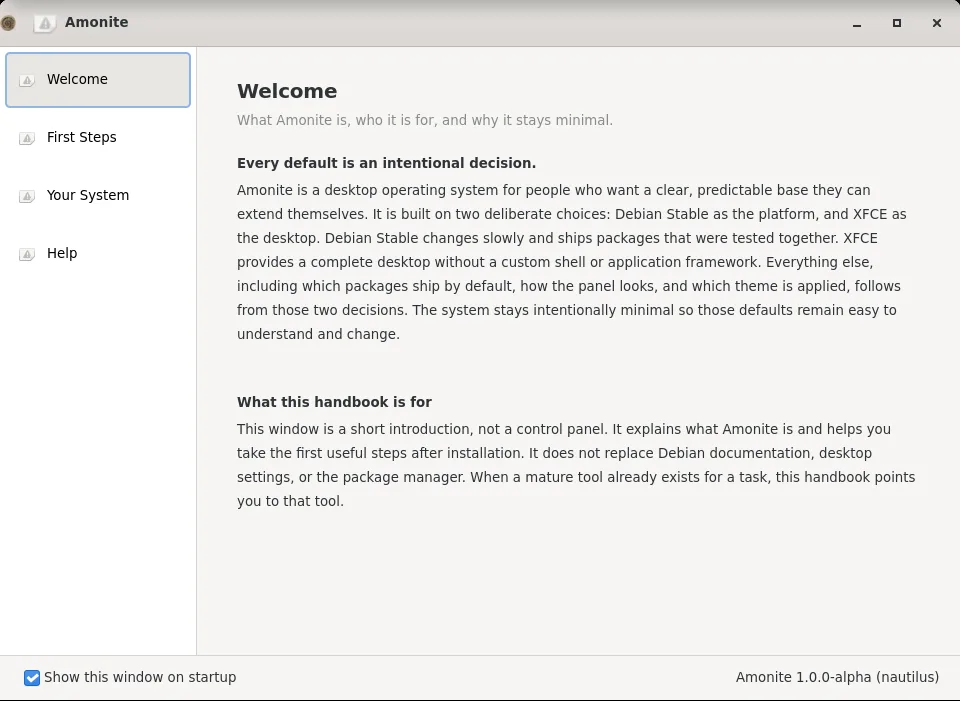Screen dimensions: 960x701
Task: Close the Amonite window
Action: [x=937, y=23]
